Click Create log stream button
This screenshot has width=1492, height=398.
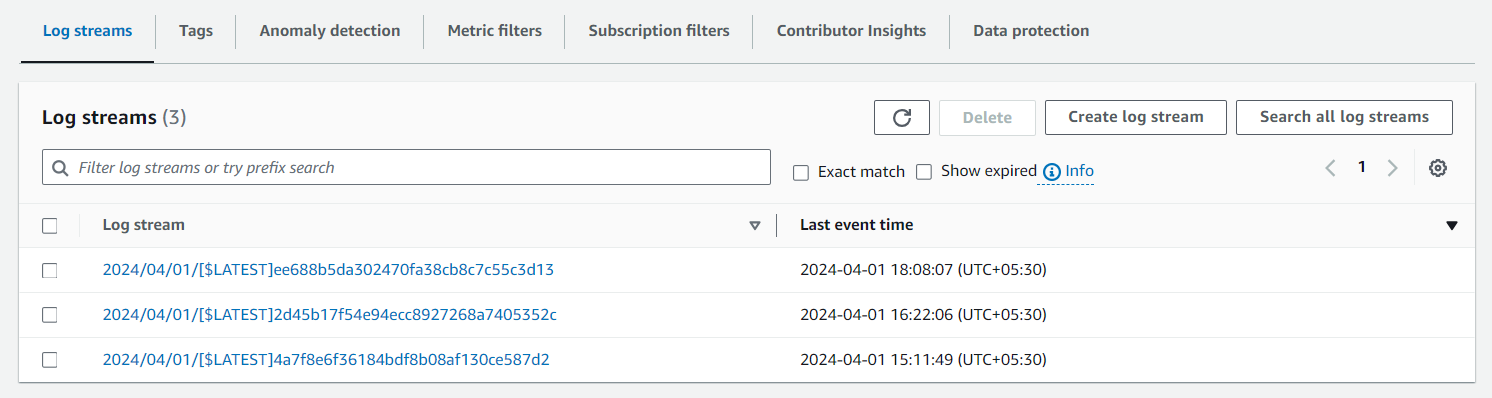pyautogui.click(x=1136, y=117)
